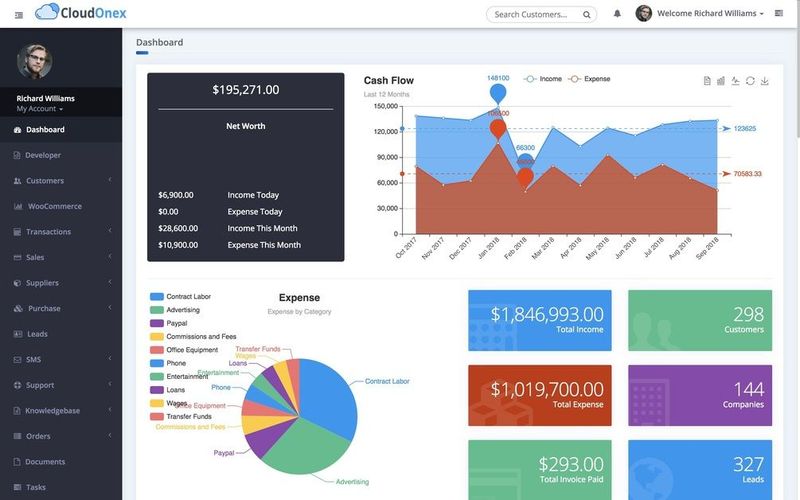This screenshot has height=500, width=800.
Task: Click the 148100 income peak marker
Action: tap(498, 93)
